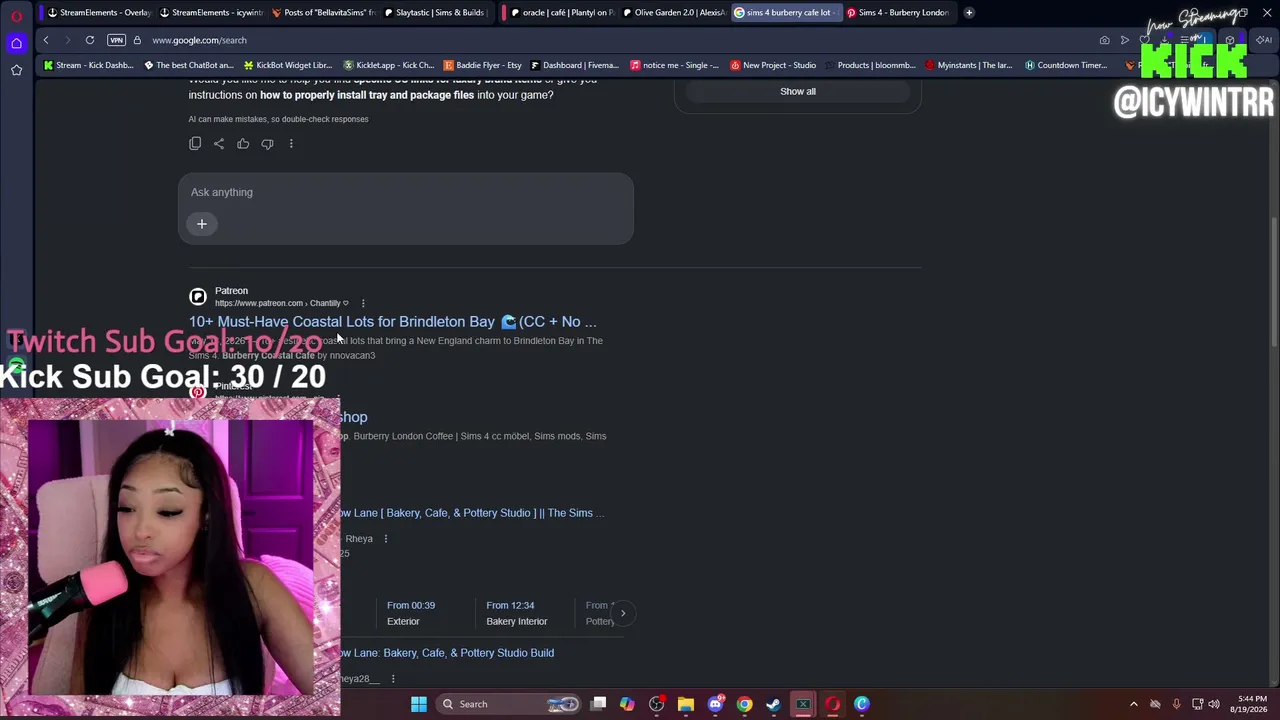The width and height of the screenshot is (1280, 720).
Task: Open the Countdown Timer bookmark
Action: (1066, 65)
